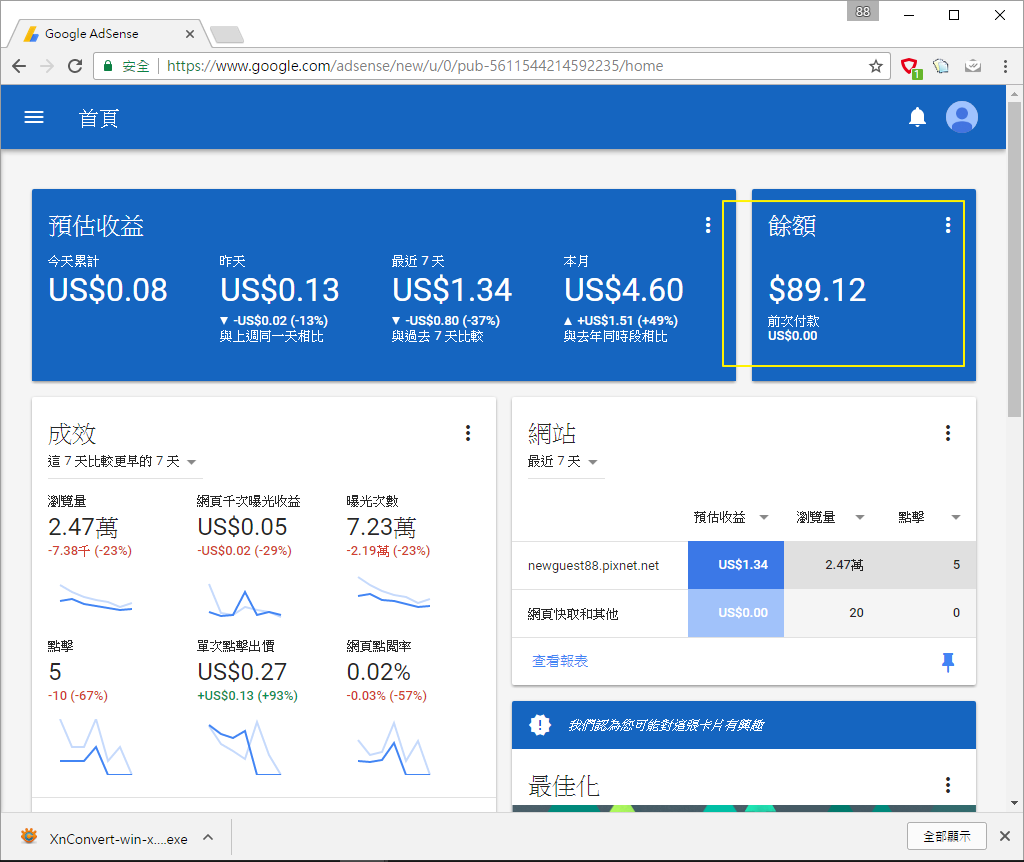The image size is (1024, 862).
Task: Open the notifications bell
Action: (x=917, y=118)
